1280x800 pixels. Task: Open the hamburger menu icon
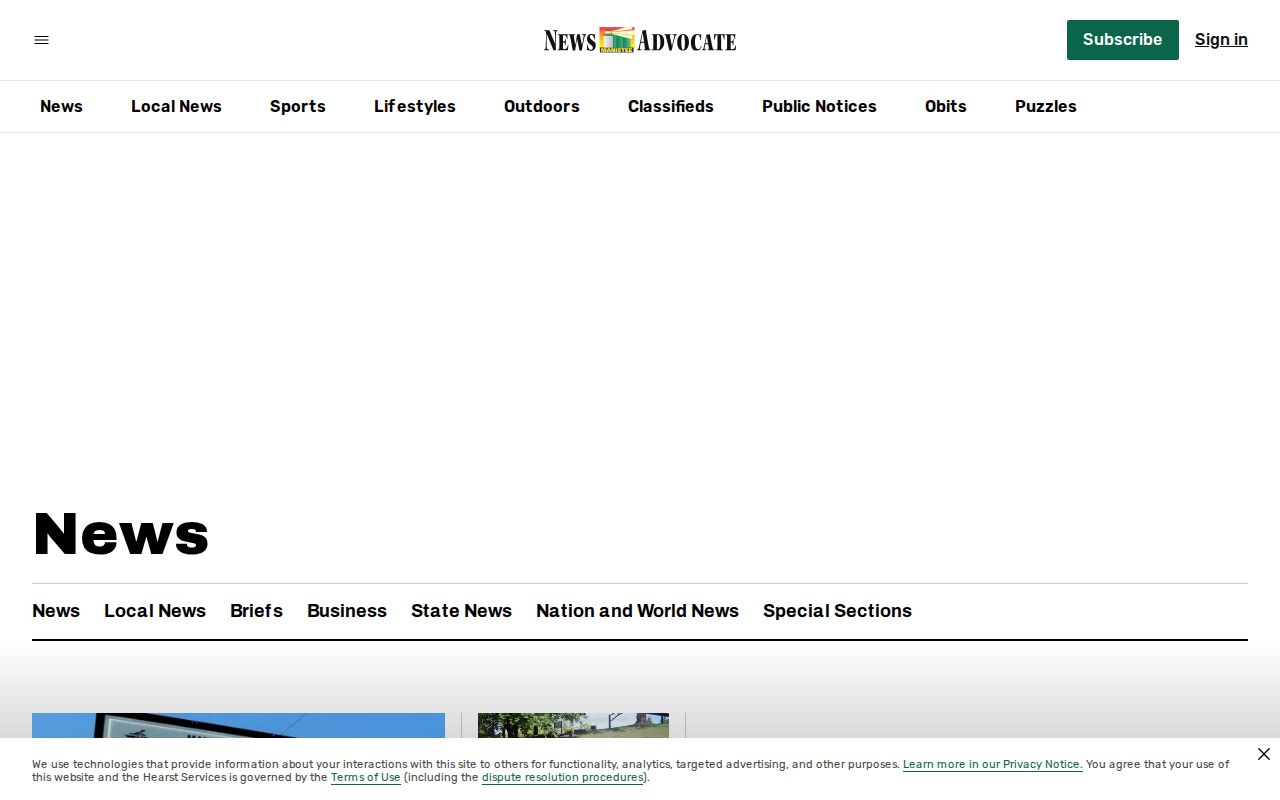coord(41,40)
